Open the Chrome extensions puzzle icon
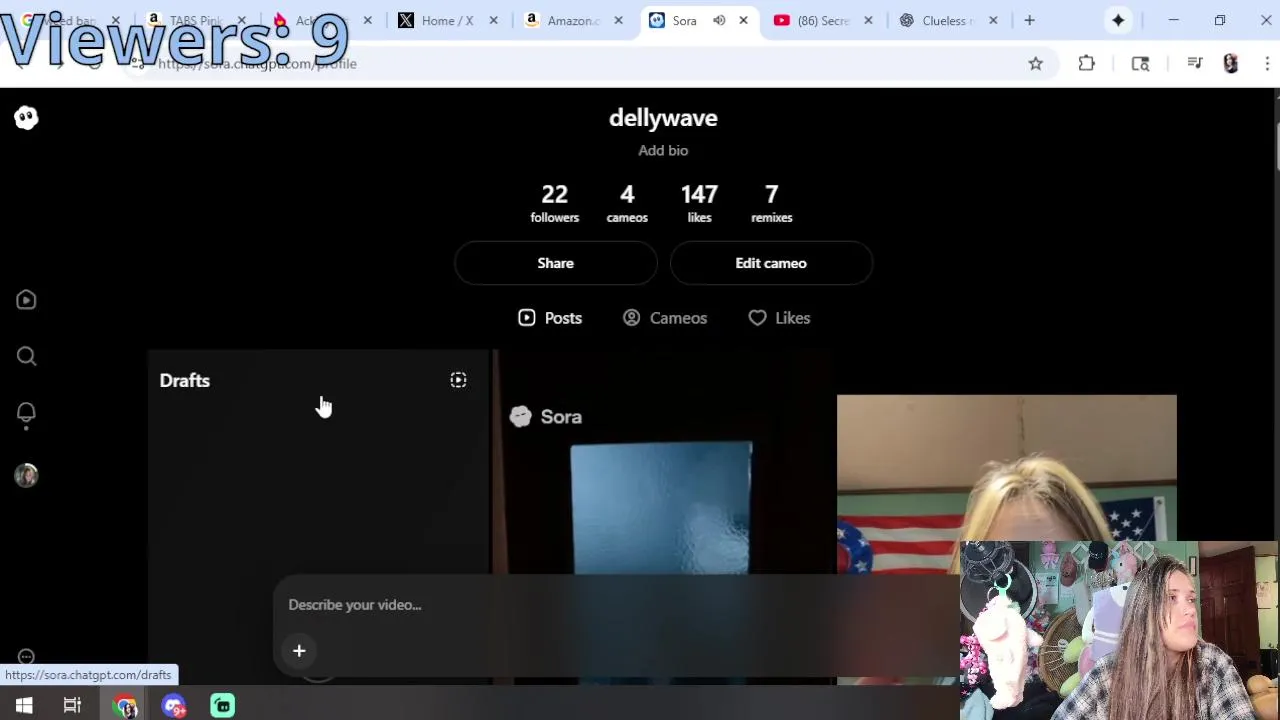1280x720 pixels. click(1086, 64)
